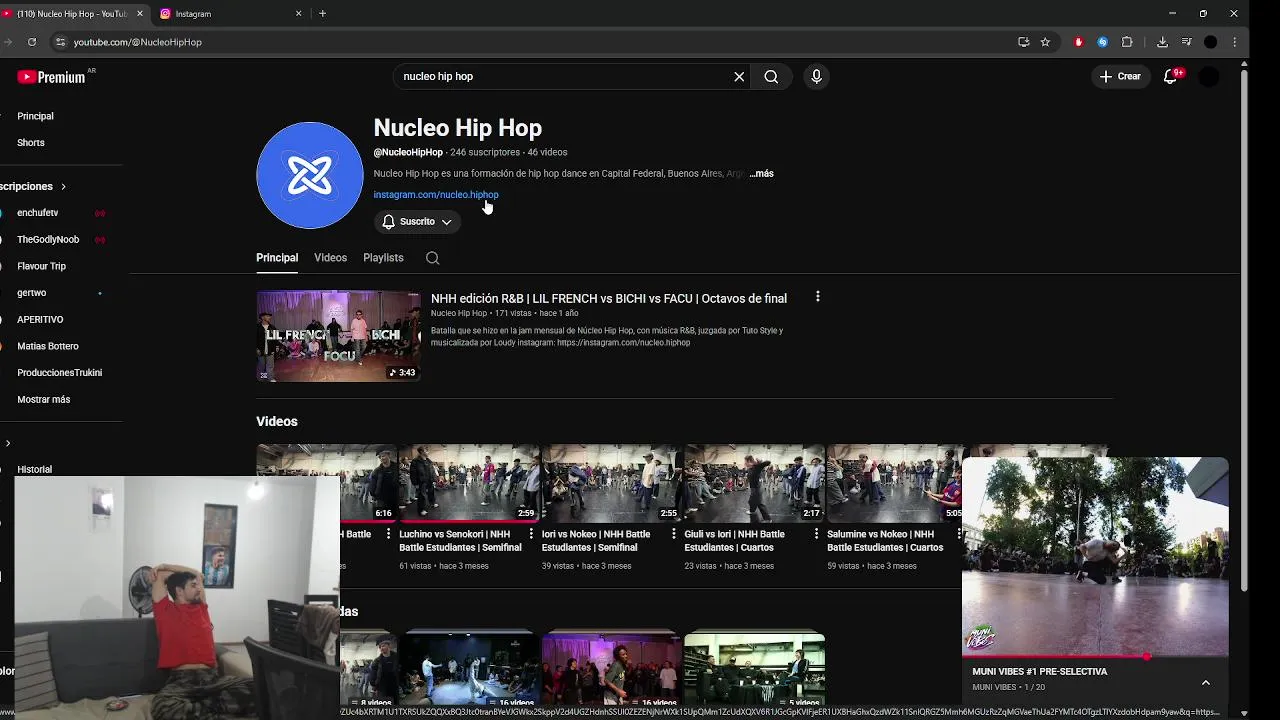Screen dimensions: 1280x720
Task: Click the YouTube Premium logo
Action: pyautogui.click(x=52, y=77)
